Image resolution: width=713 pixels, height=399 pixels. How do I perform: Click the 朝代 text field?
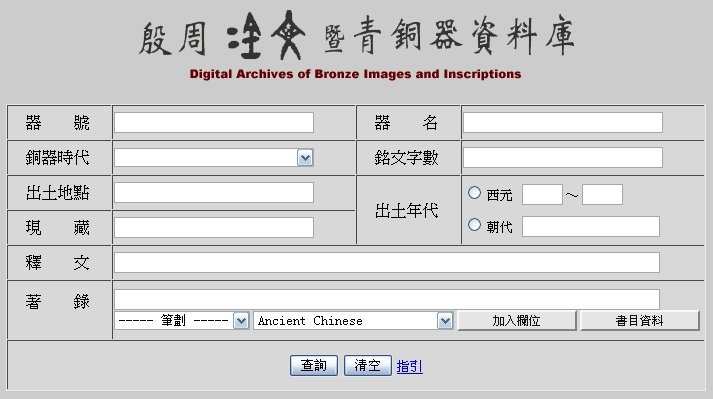591,227
